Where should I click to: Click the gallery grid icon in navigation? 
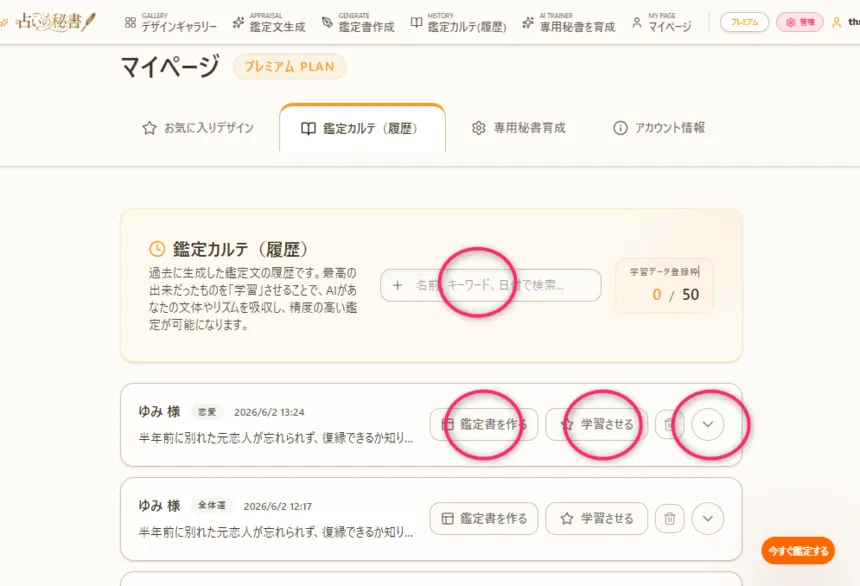click(130, 22)
